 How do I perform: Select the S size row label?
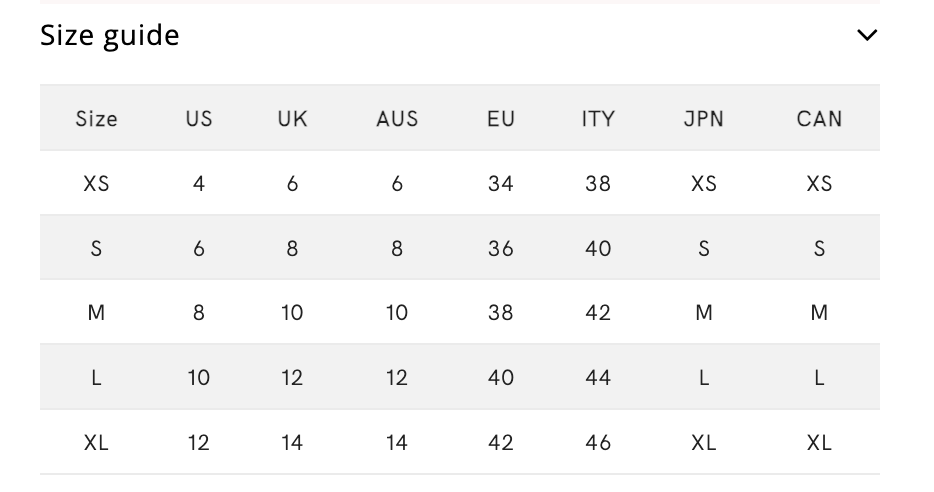point(97,249)
